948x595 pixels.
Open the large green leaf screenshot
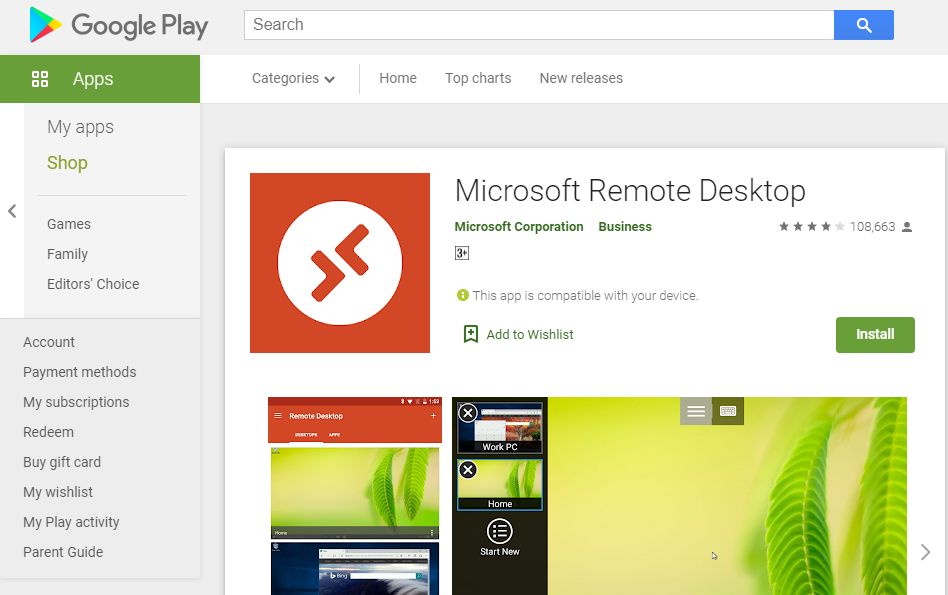tap(679, 496)
